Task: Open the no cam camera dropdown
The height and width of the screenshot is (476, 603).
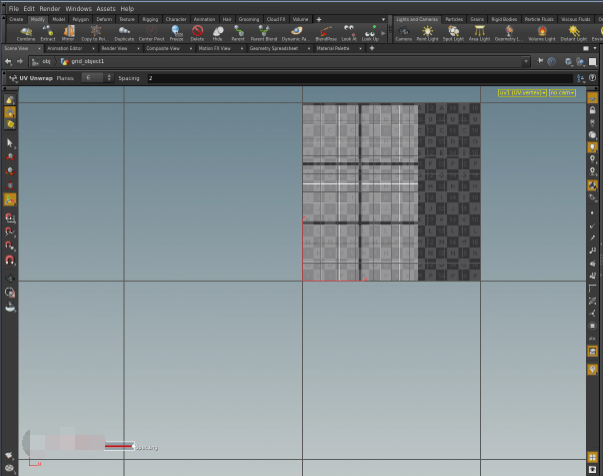Action: click(561, 92)
